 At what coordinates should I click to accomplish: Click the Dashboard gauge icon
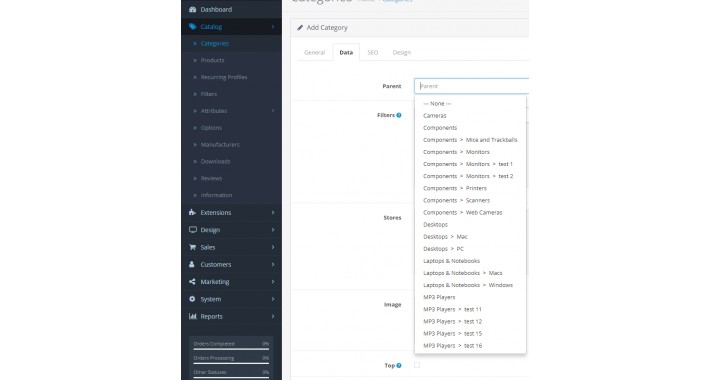pos(192,10)
